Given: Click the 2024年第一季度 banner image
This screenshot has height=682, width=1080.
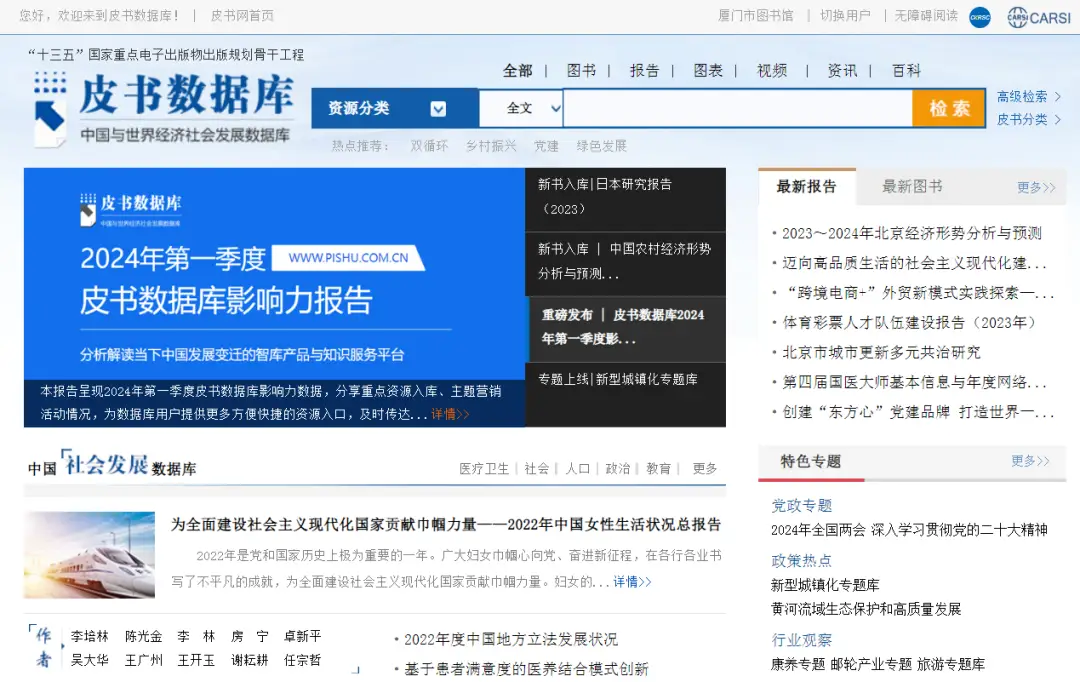Looking at the screenshot, I should tap(274, 273).
